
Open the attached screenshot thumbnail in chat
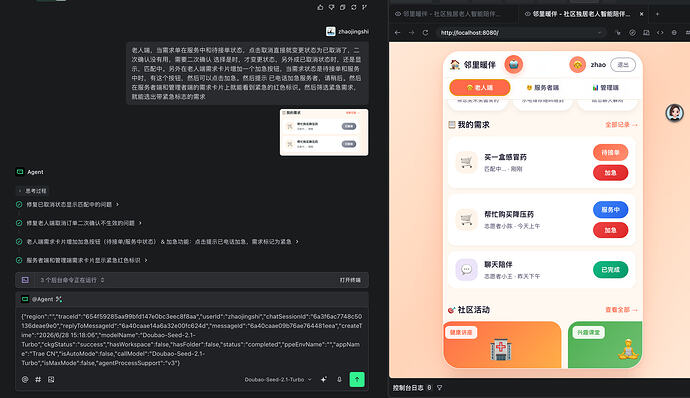[324, 132]
